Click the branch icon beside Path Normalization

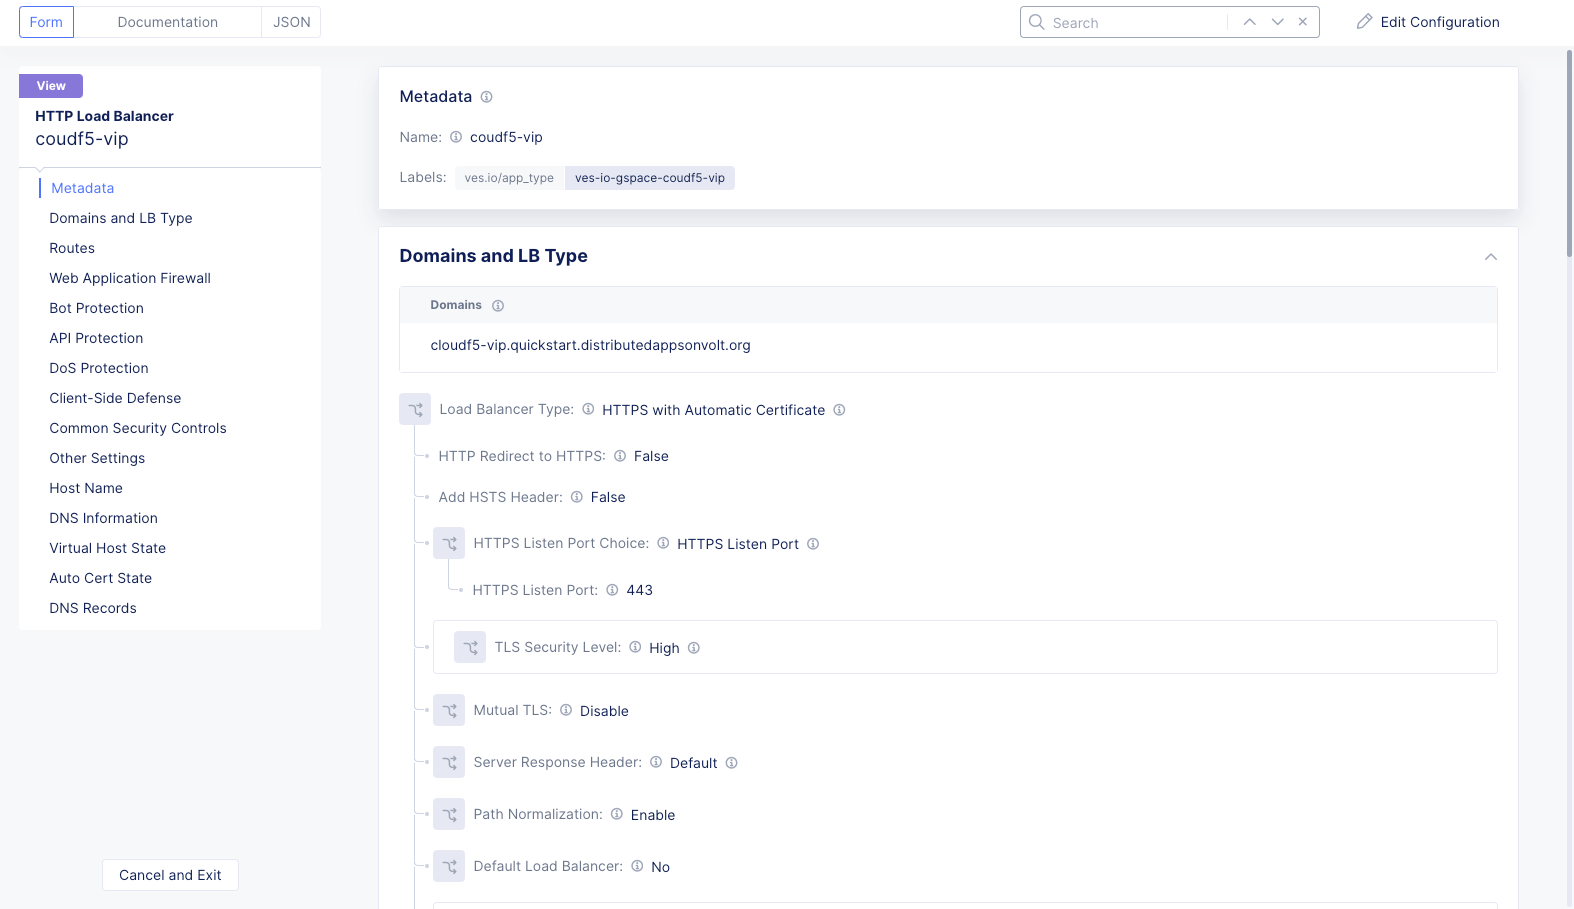[449, 815]
